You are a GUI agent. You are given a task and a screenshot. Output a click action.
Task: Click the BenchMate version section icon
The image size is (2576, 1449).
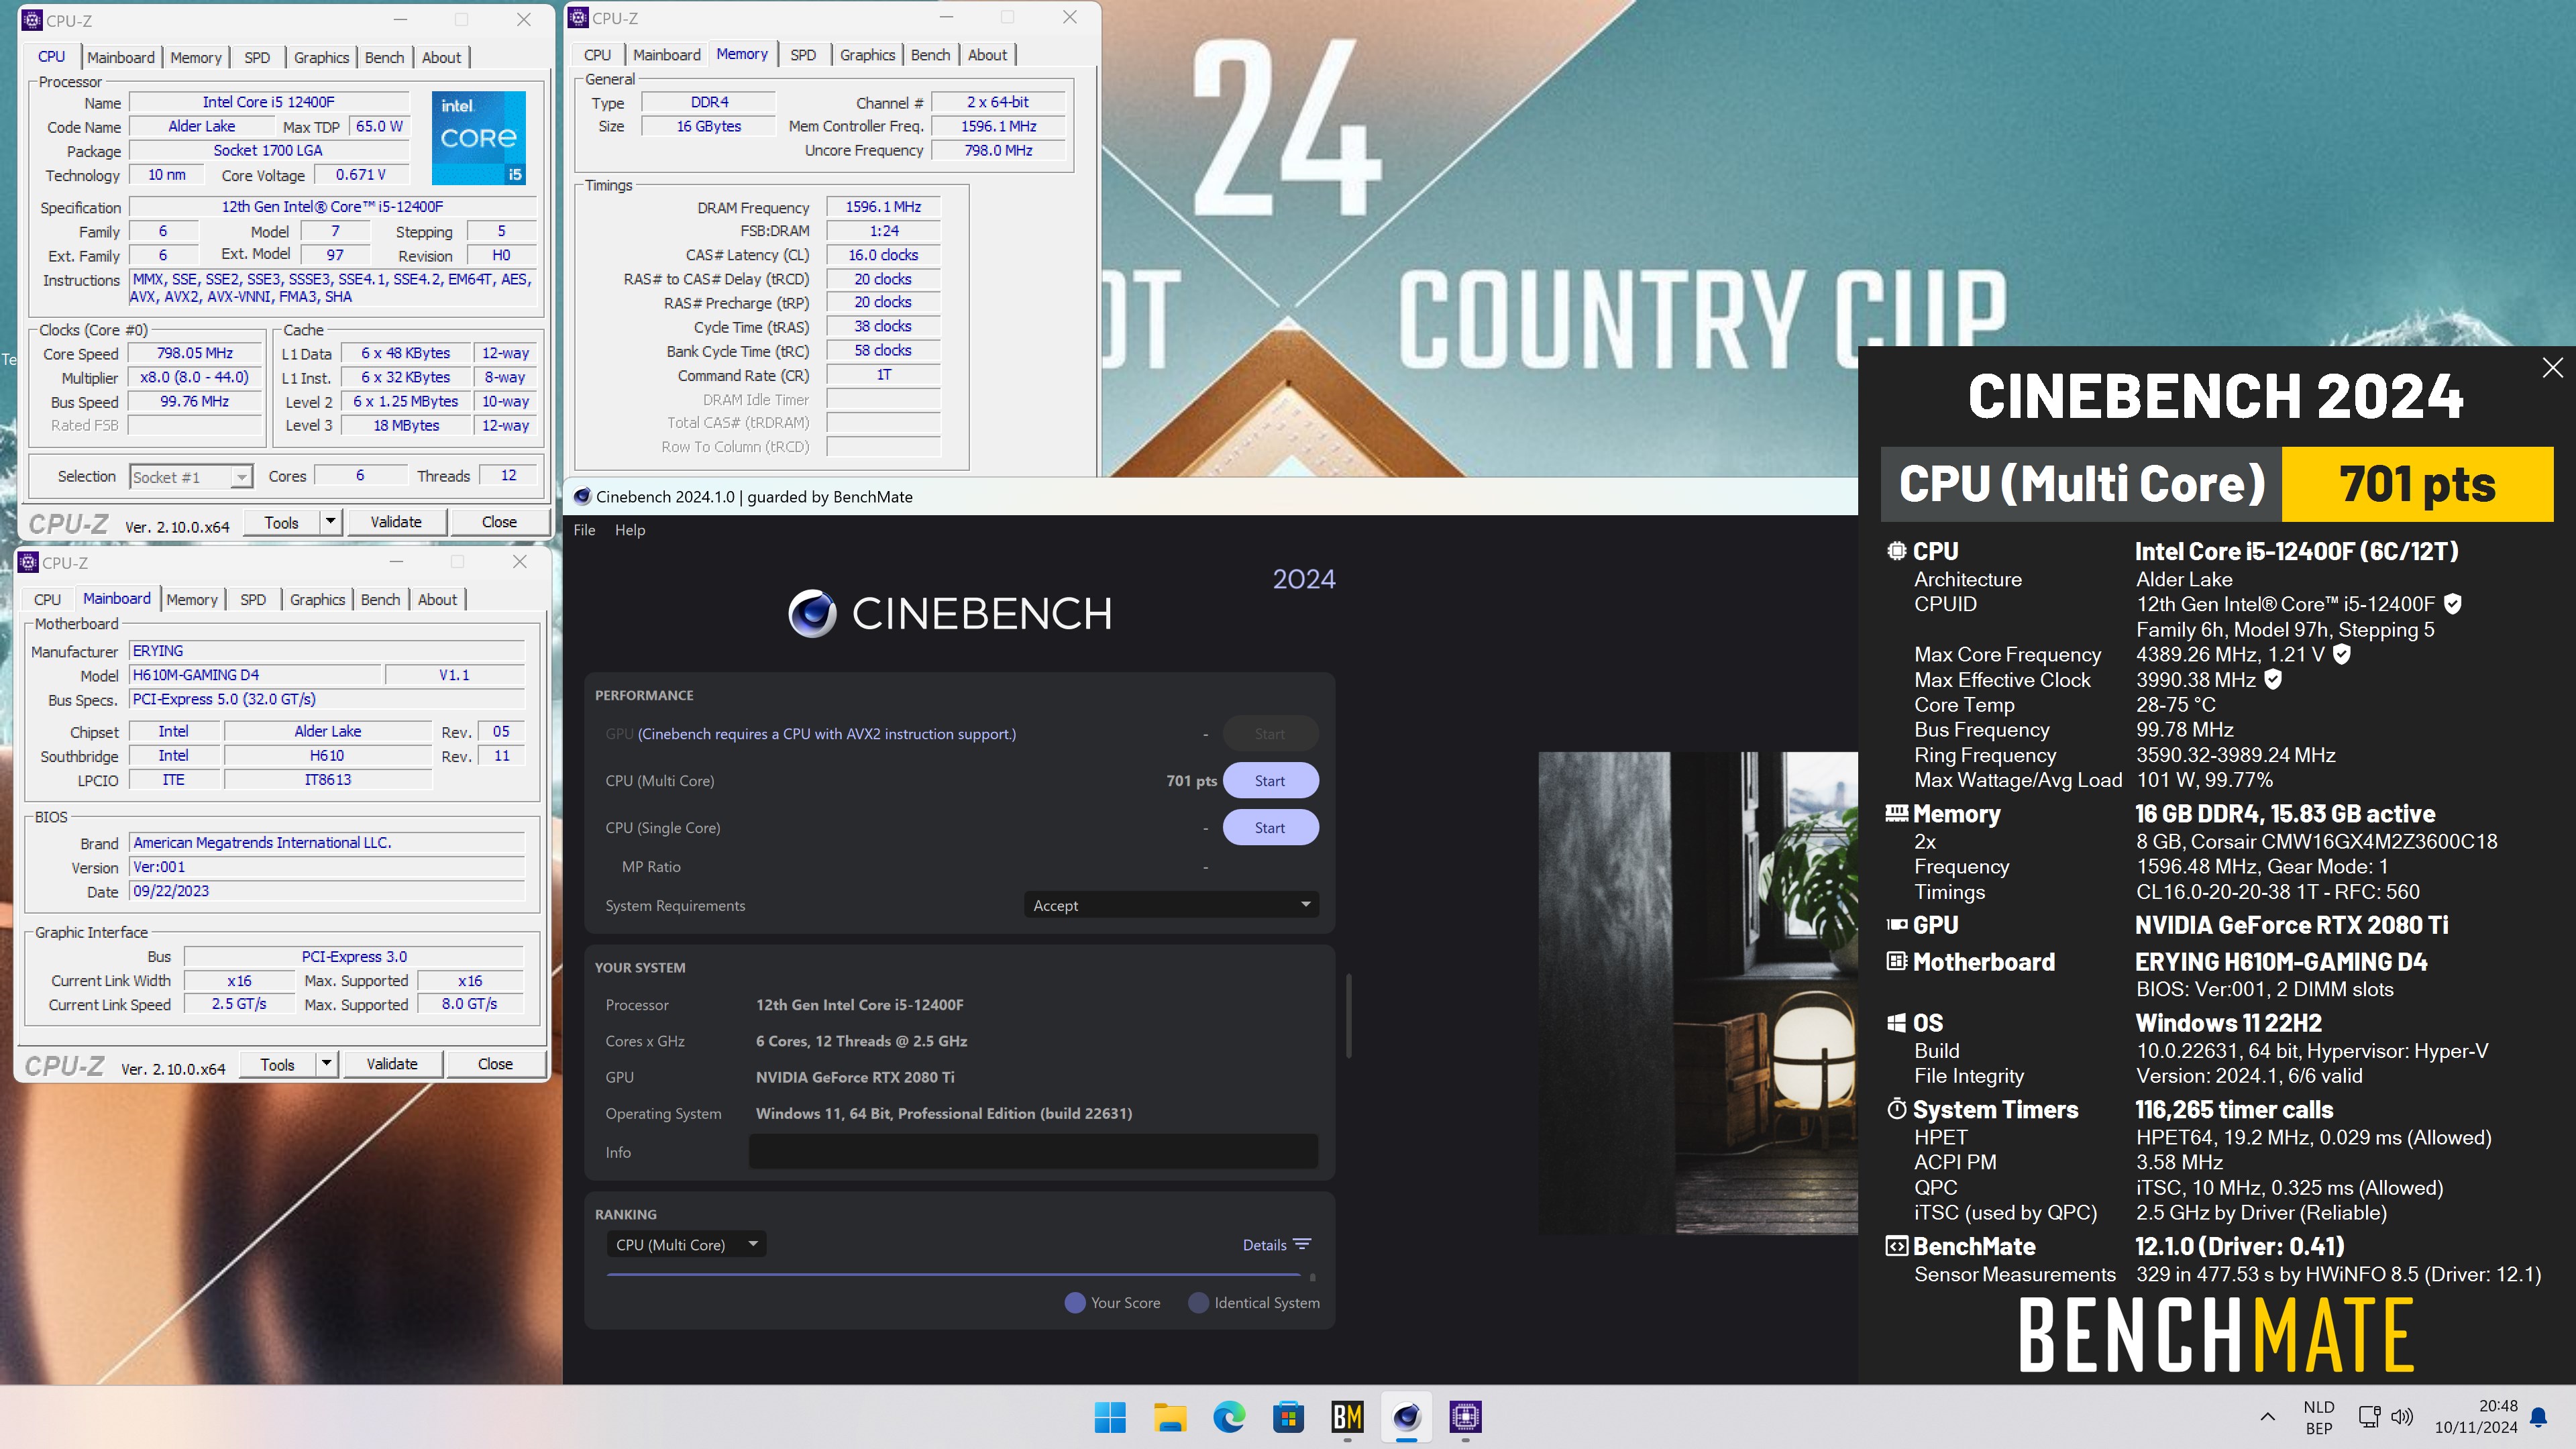tap(1896, 1246)
